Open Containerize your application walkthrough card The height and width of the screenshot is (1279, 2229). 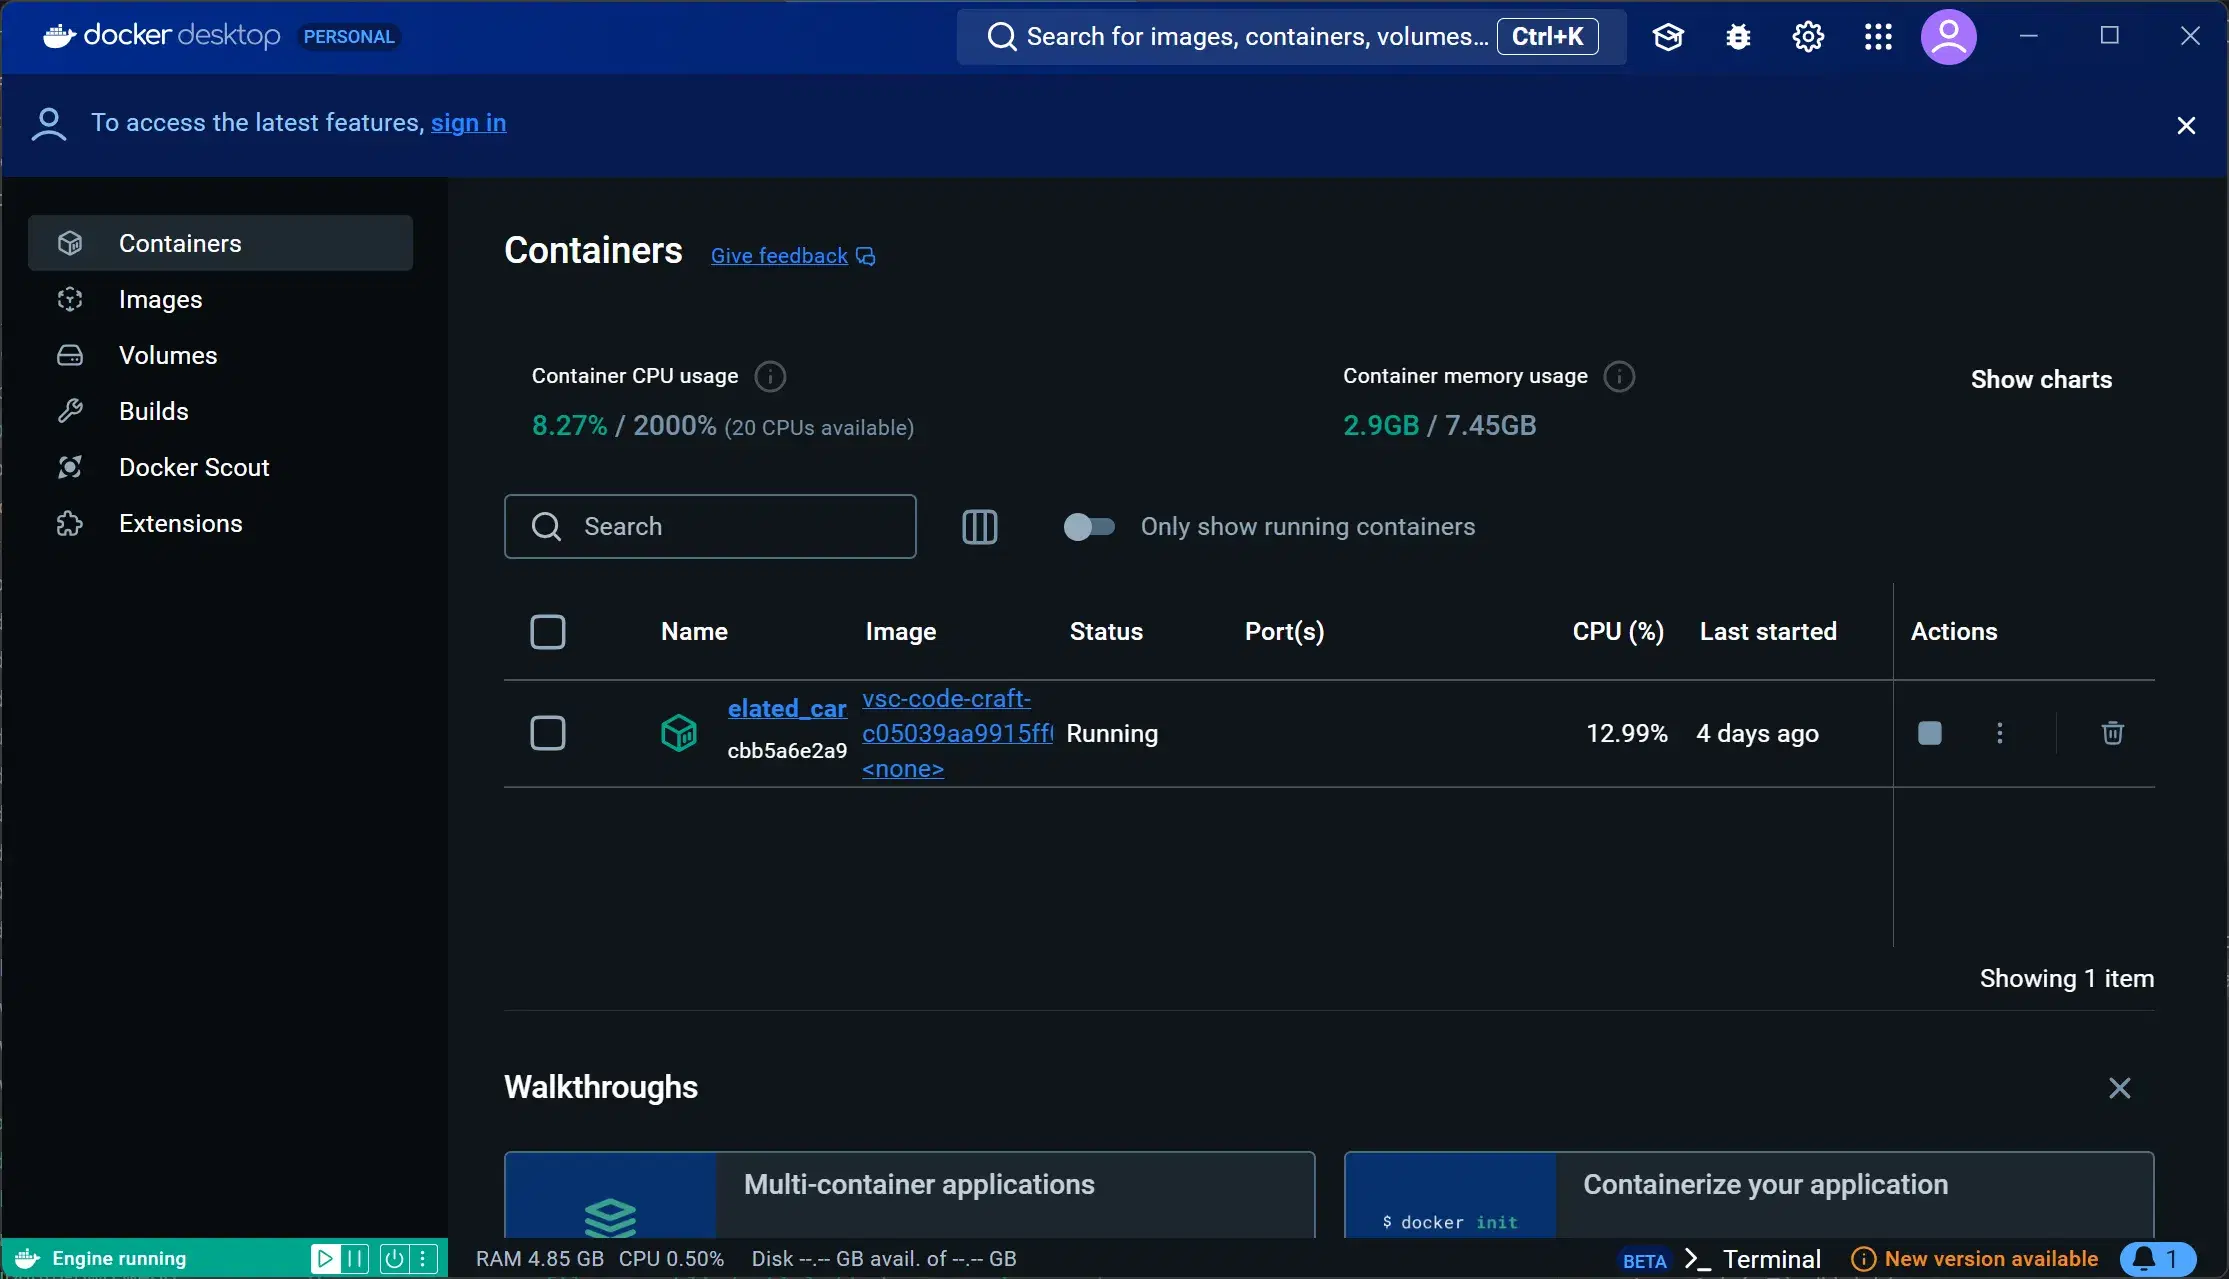coord(1749,1195)
